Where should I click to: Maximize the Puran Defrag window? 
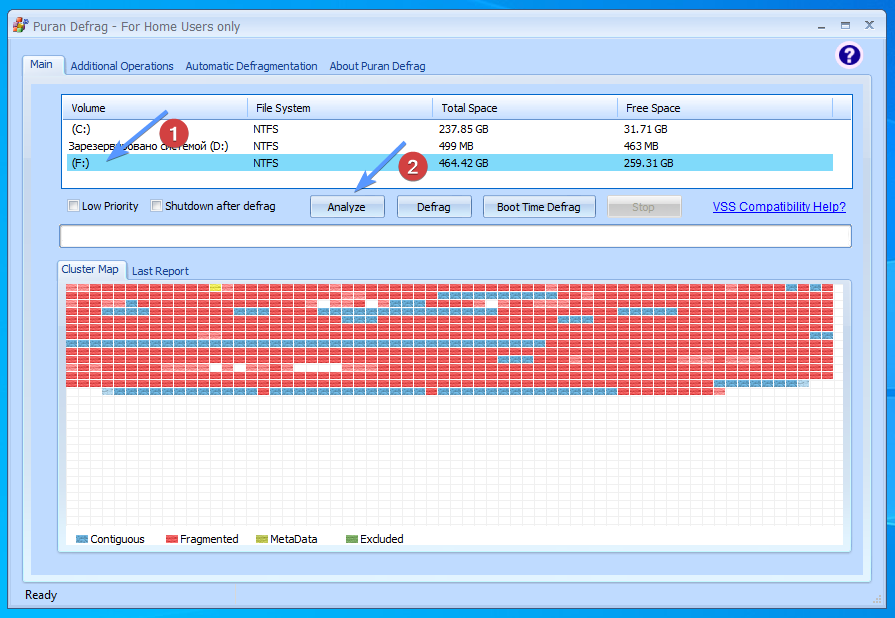click(845, 26)
